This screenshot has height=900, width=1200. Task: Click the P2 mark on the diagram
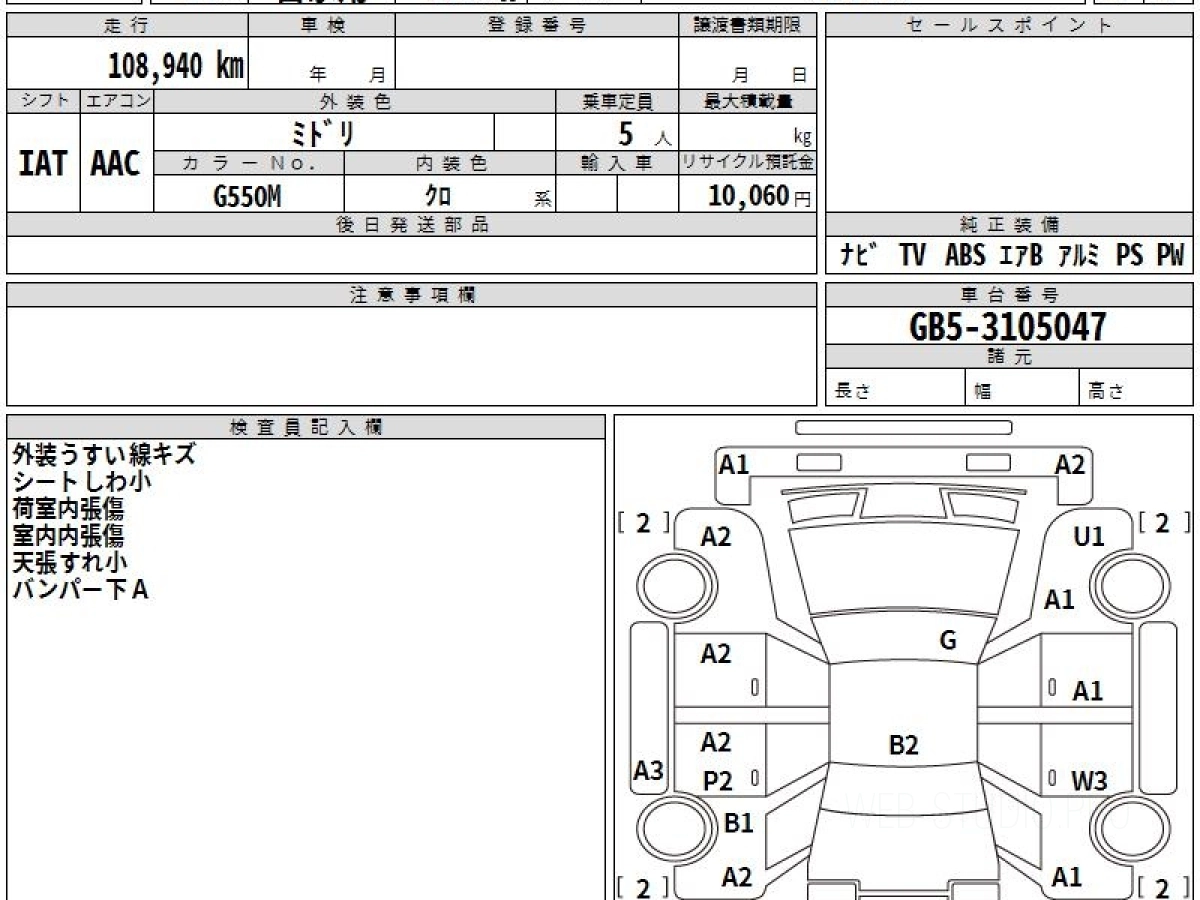click(718, 782)
